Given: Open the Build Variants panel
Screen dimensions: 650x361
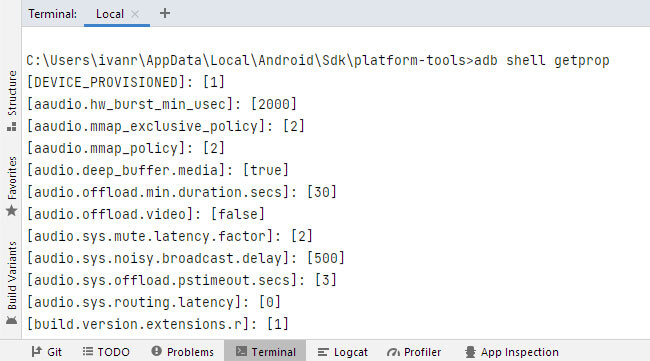Looking at the screenshot, I should click(x=12, y=283).
